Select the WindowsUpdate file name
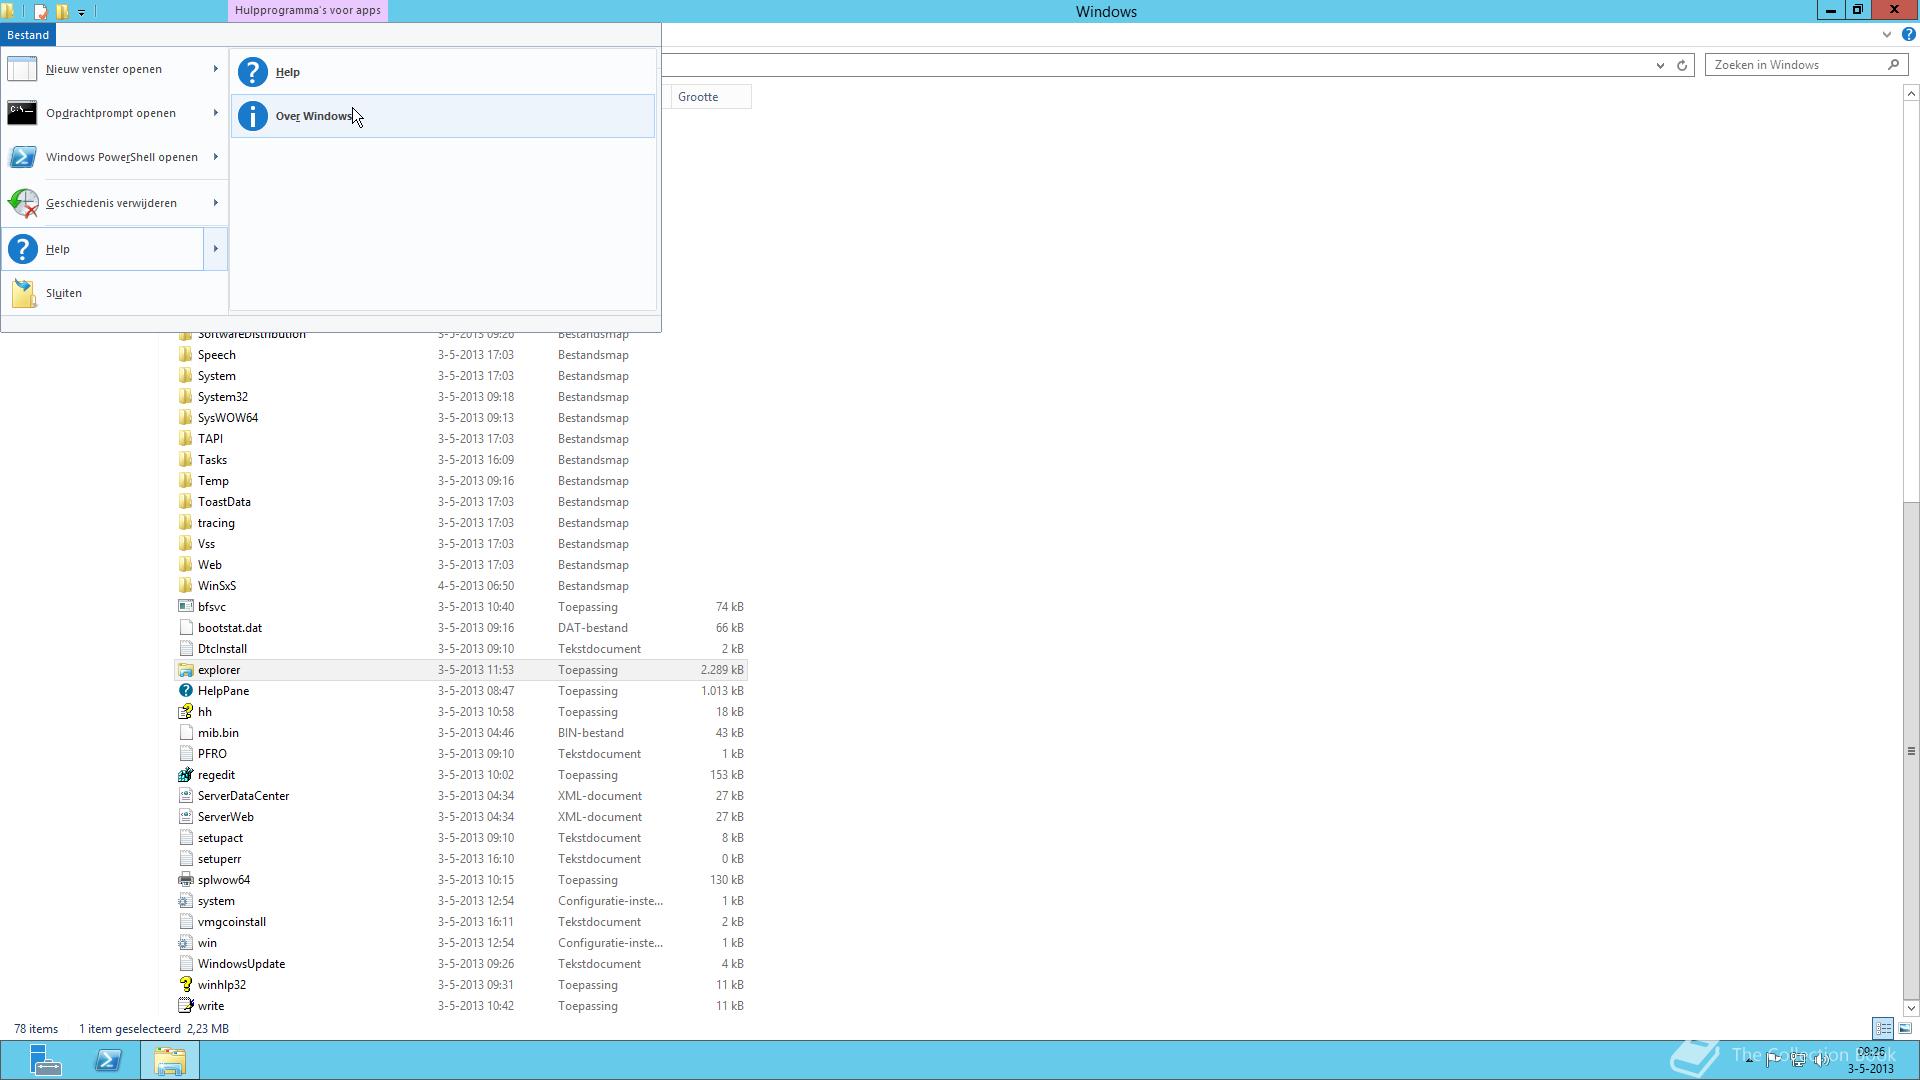This screenshot has width=1920, height=1080. [x=241, y=964]
